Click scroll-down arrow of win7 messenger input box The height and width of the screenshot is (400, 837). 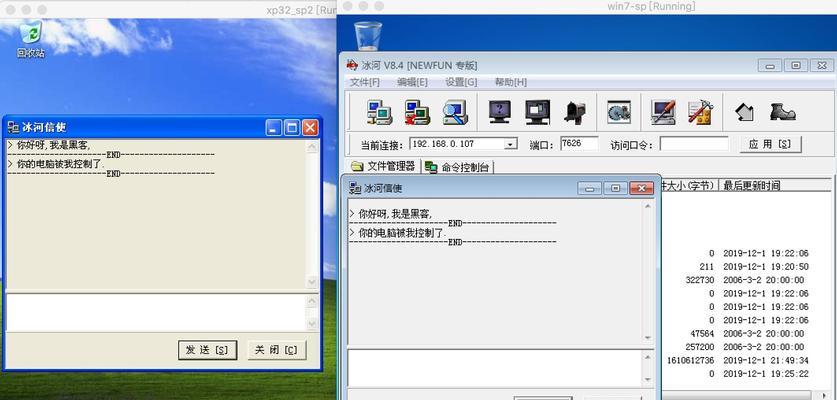coord(648,380)
